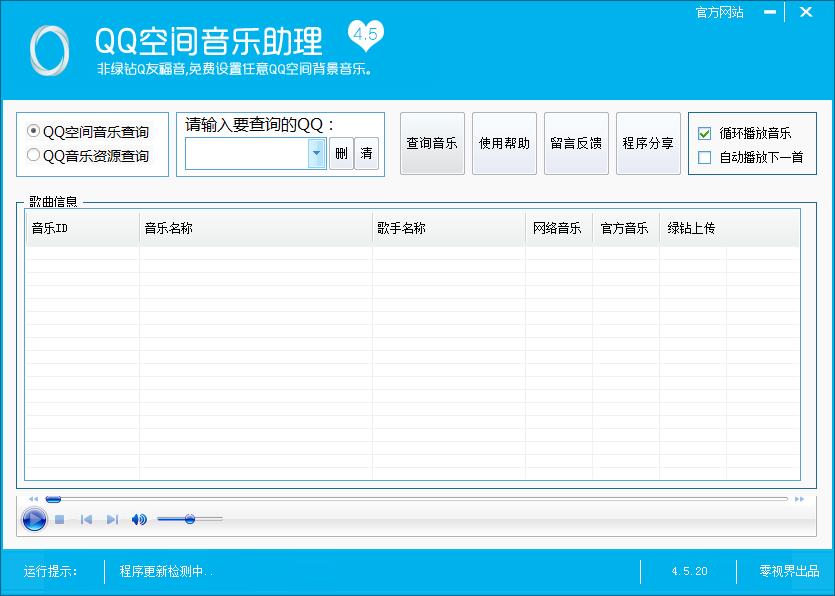Image resolution: width=835 pixels, height=596 pixels.
Task: Click the 程序更新检测中 status text
Action: click(x=166, y=571)
